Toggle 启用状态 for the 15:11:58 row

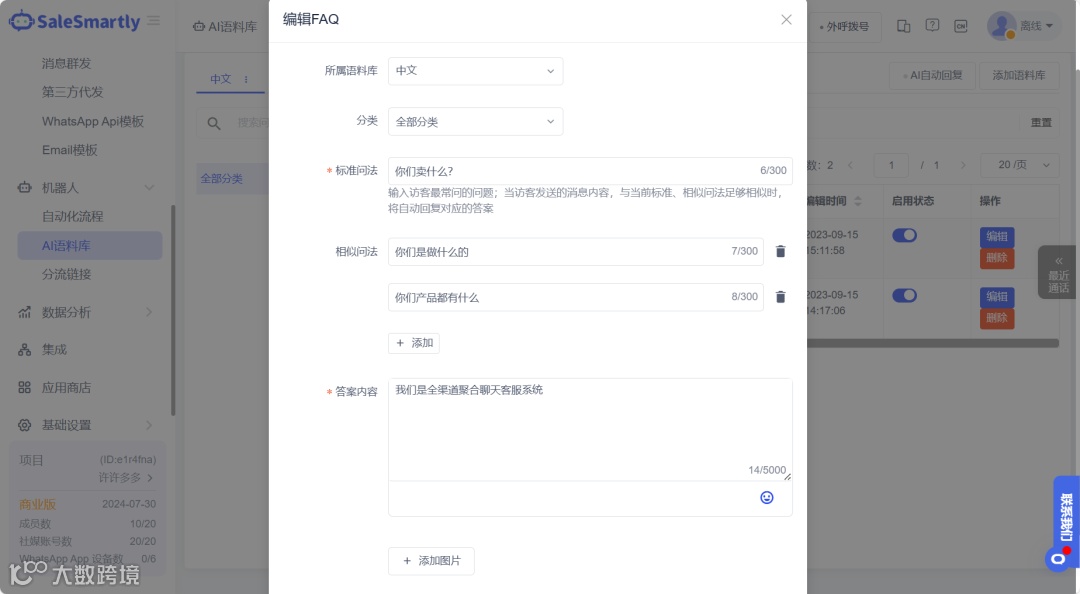point(904,235)
